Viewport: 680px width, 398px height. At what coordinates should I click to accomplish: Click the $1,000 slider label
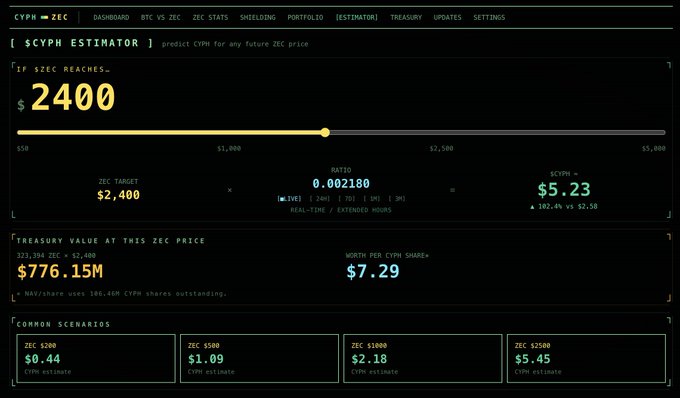pyautogui.click(x=229, y=148)
